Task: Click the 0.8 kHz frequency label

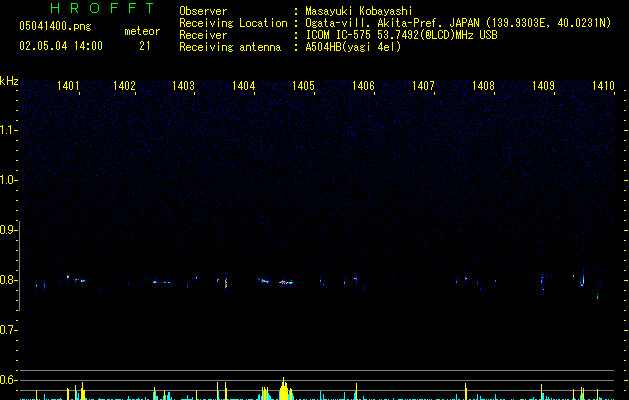Action: click(x=8, y=280)
